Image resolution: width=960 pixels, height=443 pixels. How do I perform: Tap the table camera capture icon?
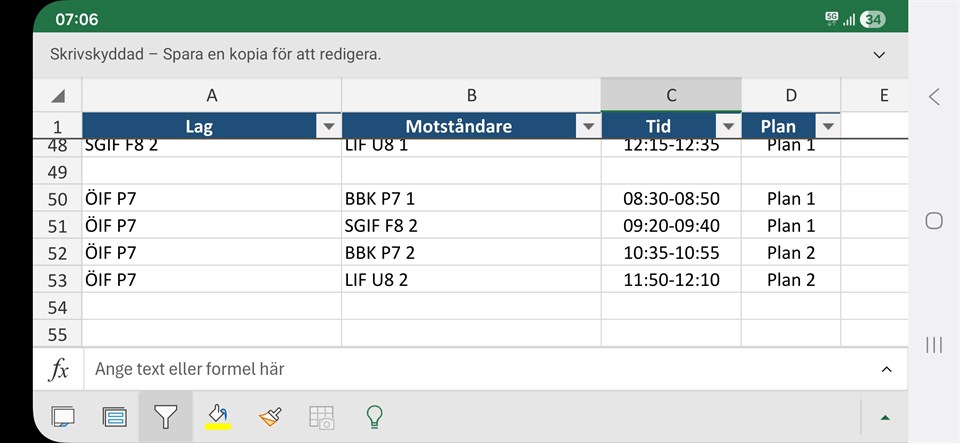coord(322,417)
